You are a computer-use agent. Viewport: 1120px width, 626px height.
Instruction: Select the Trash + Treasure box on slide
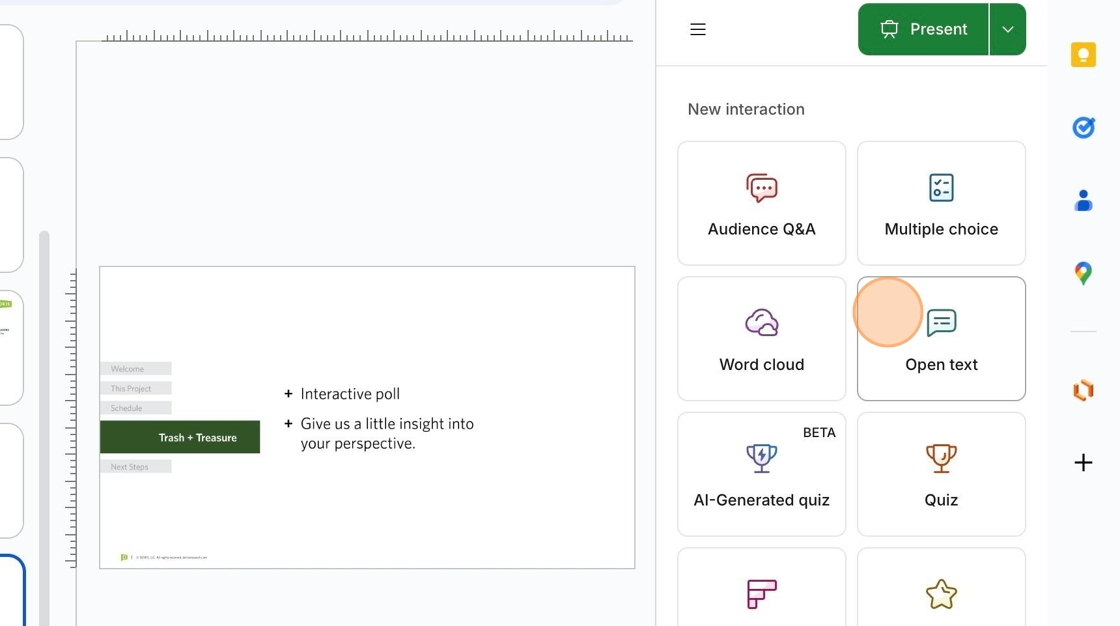(x=180, y=437)
